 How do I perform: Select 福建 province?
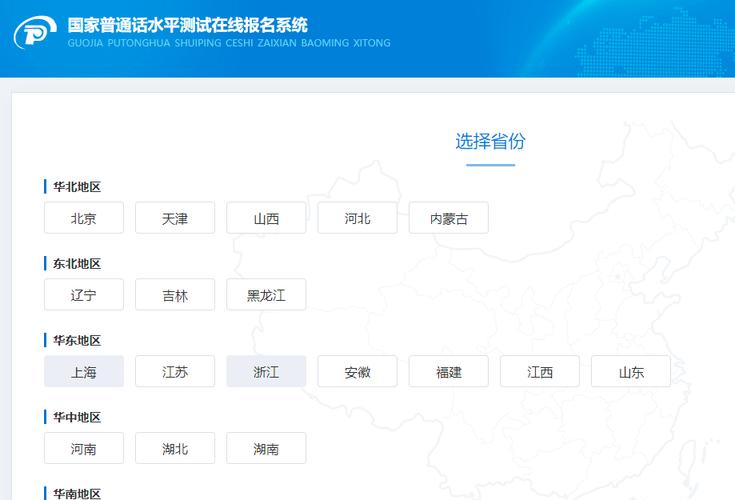coord(449,372)
